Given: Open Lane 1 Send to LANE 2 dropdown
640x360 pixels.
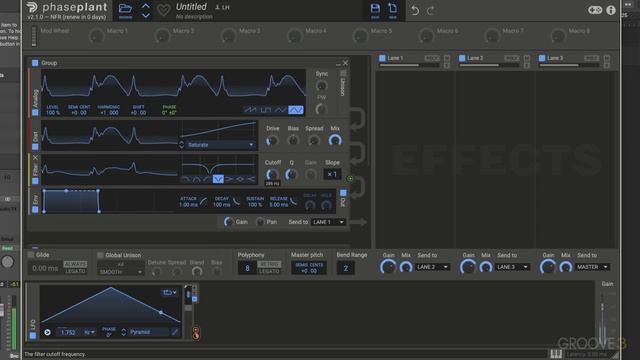Looking at the screenshot, I should coord(432,267).
